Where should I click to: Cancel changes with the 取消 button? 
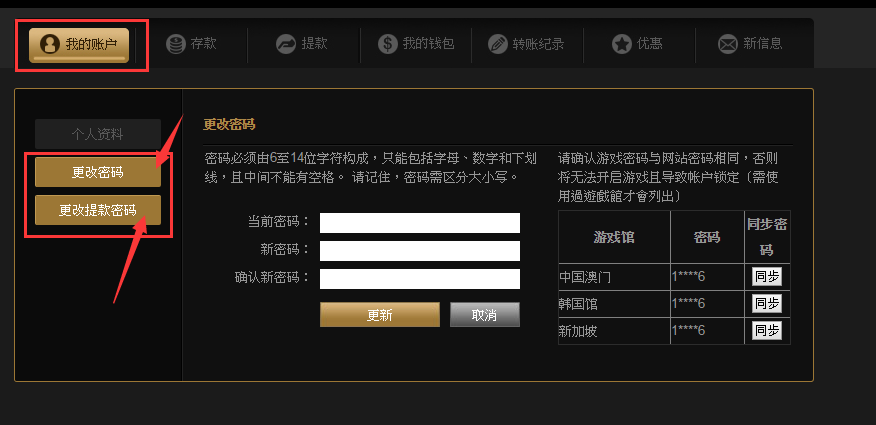(x=485, y=315)
